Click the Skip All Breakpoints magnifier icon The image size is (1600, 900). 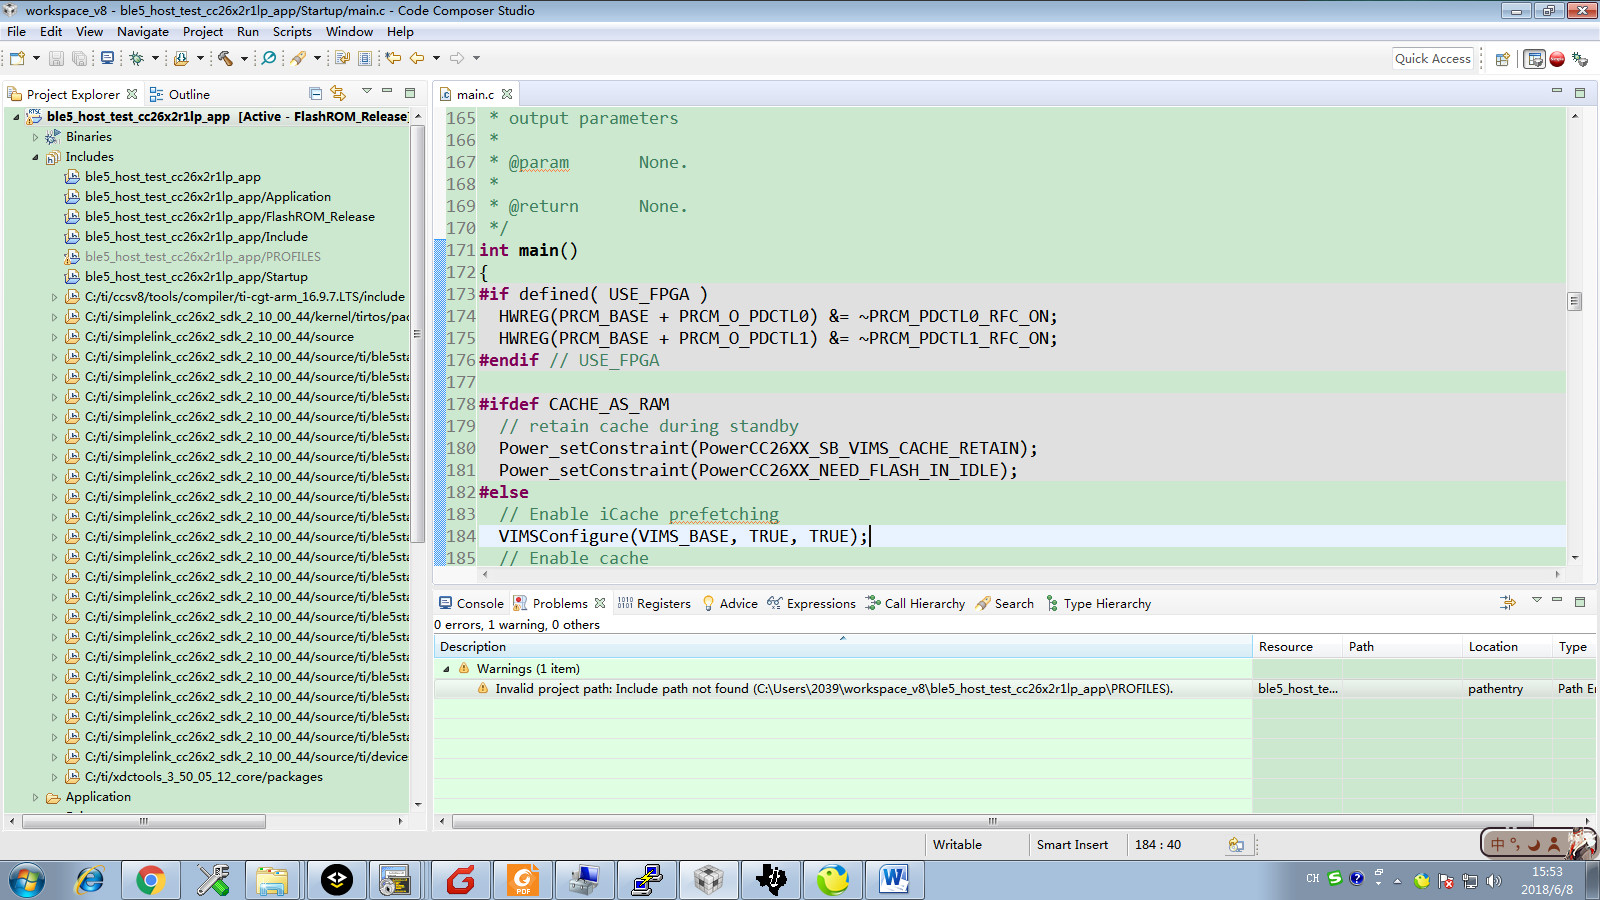pos(269,58)
